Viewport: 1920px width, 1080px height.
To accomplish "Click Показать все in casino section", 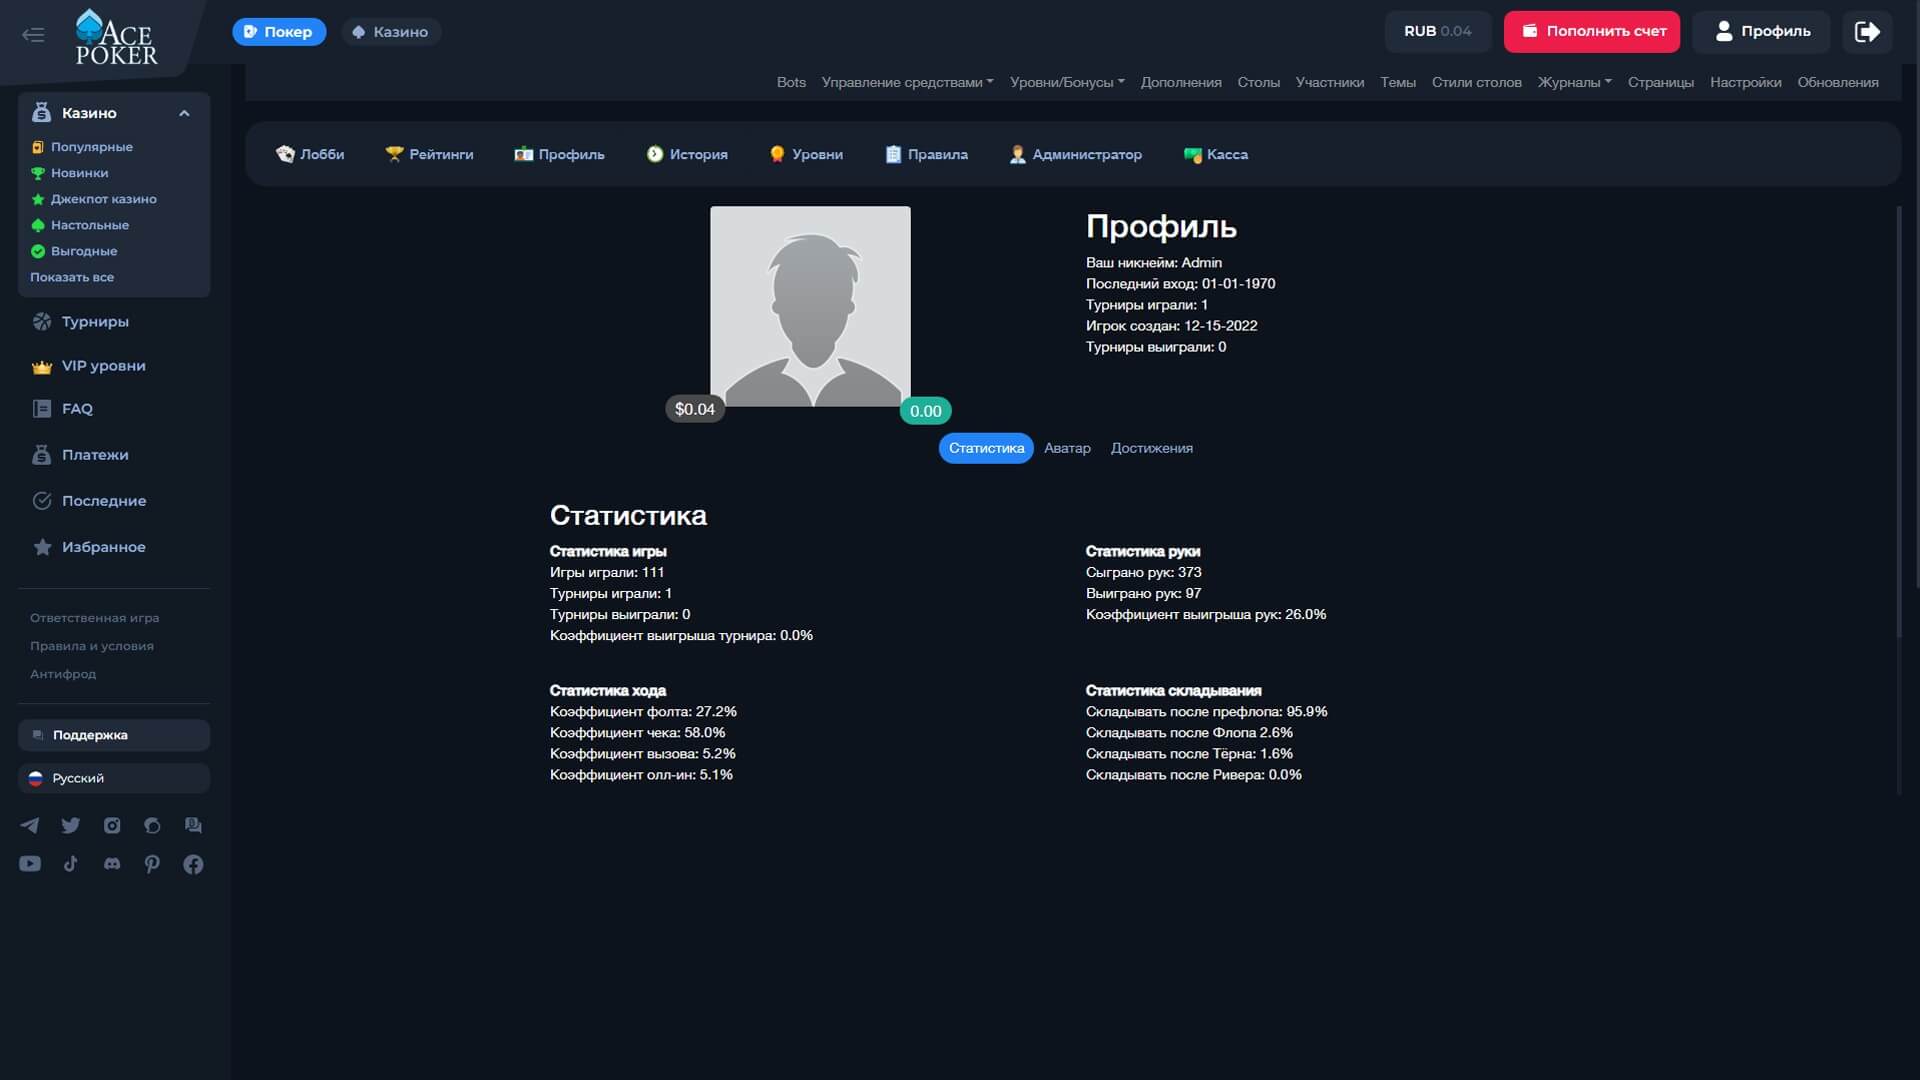I will [72, 277].
